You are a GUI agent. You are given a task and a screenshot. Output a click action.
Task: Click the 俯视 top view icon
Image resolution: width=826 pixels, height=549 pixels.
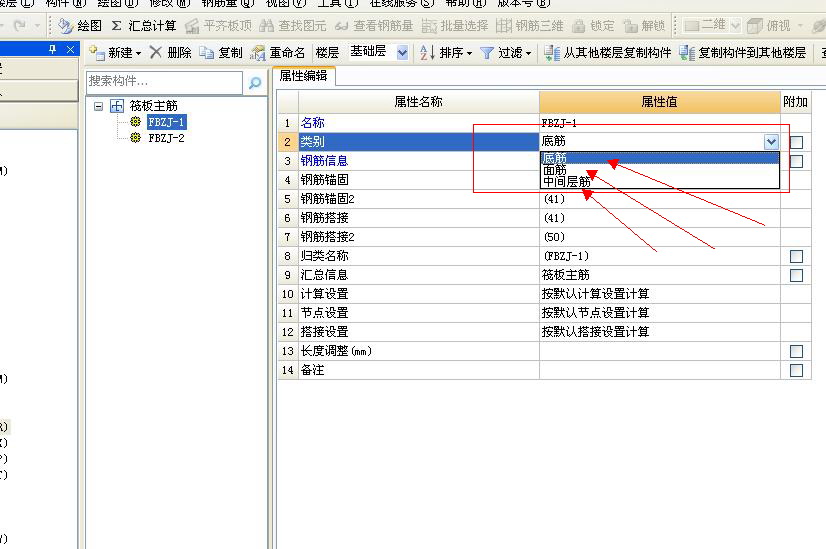click(755, 25)
